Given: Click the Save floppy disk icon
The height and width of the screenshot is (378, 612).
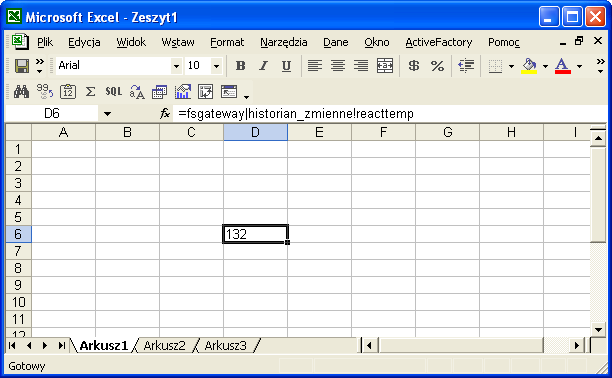Looking at the screenshot, I should click(x=22, y=66).
